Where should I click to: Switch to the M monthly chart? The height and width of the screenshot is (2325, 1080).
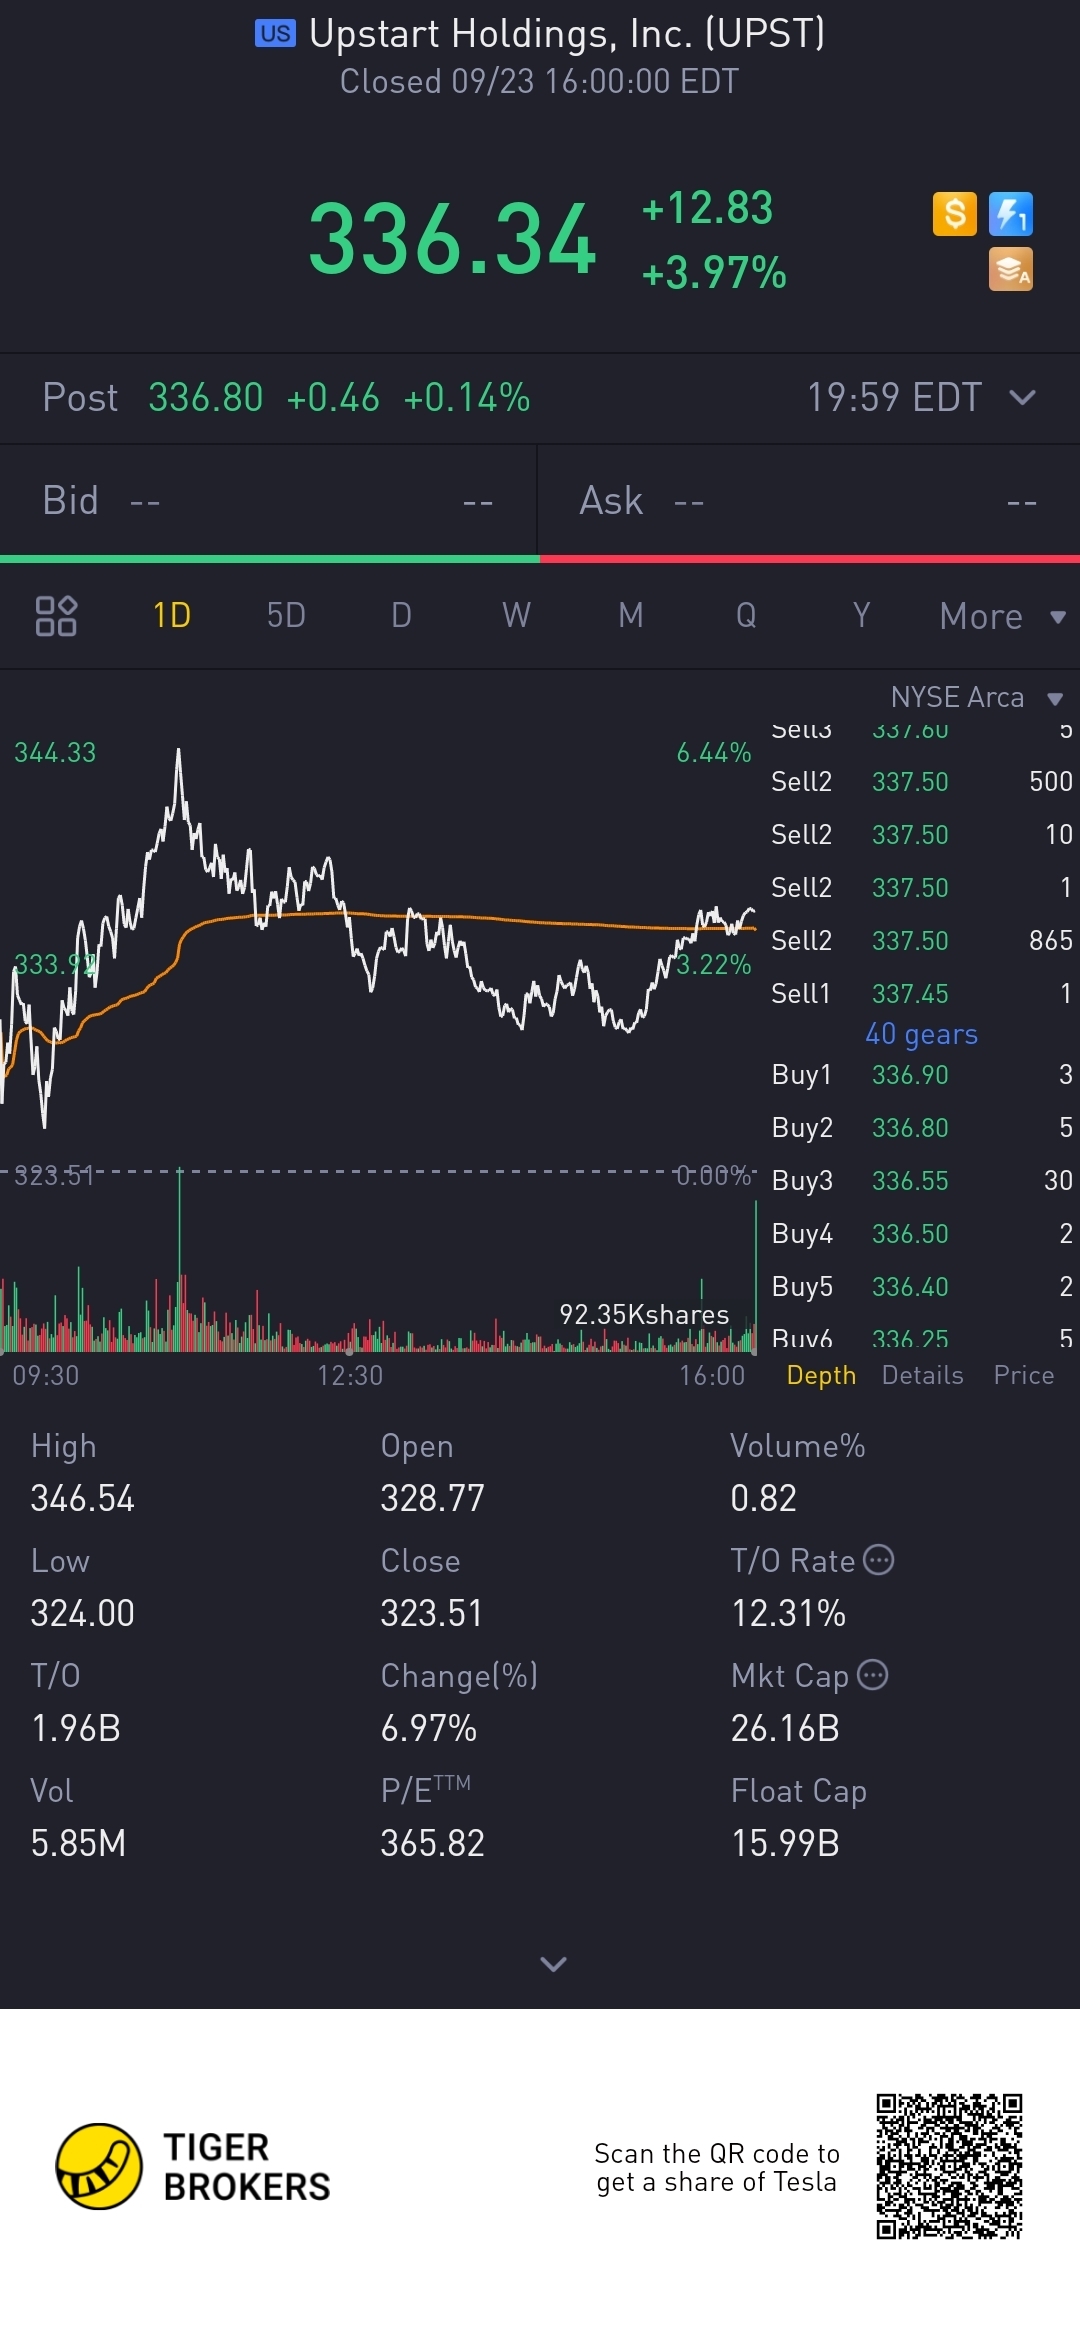[631, 615]
